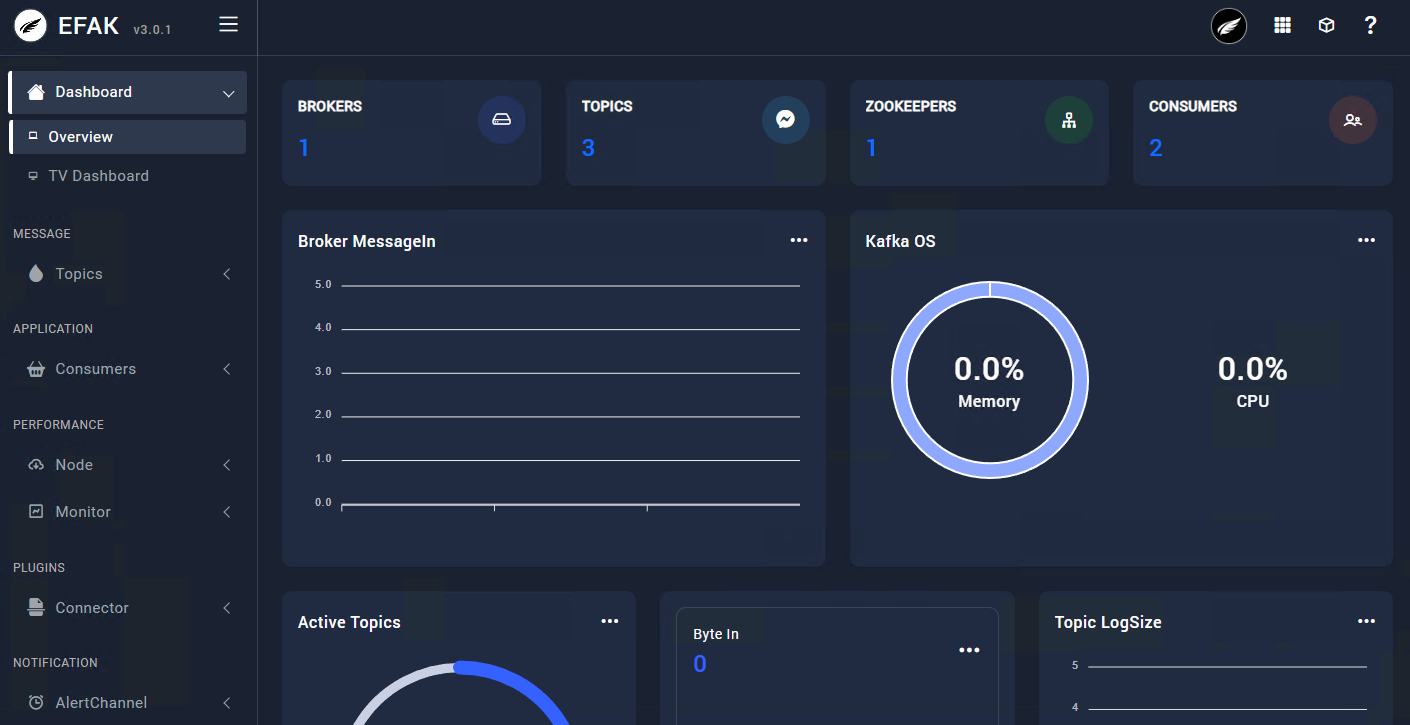Click the Connector plugin icon in sidebar

pos(36,607)
